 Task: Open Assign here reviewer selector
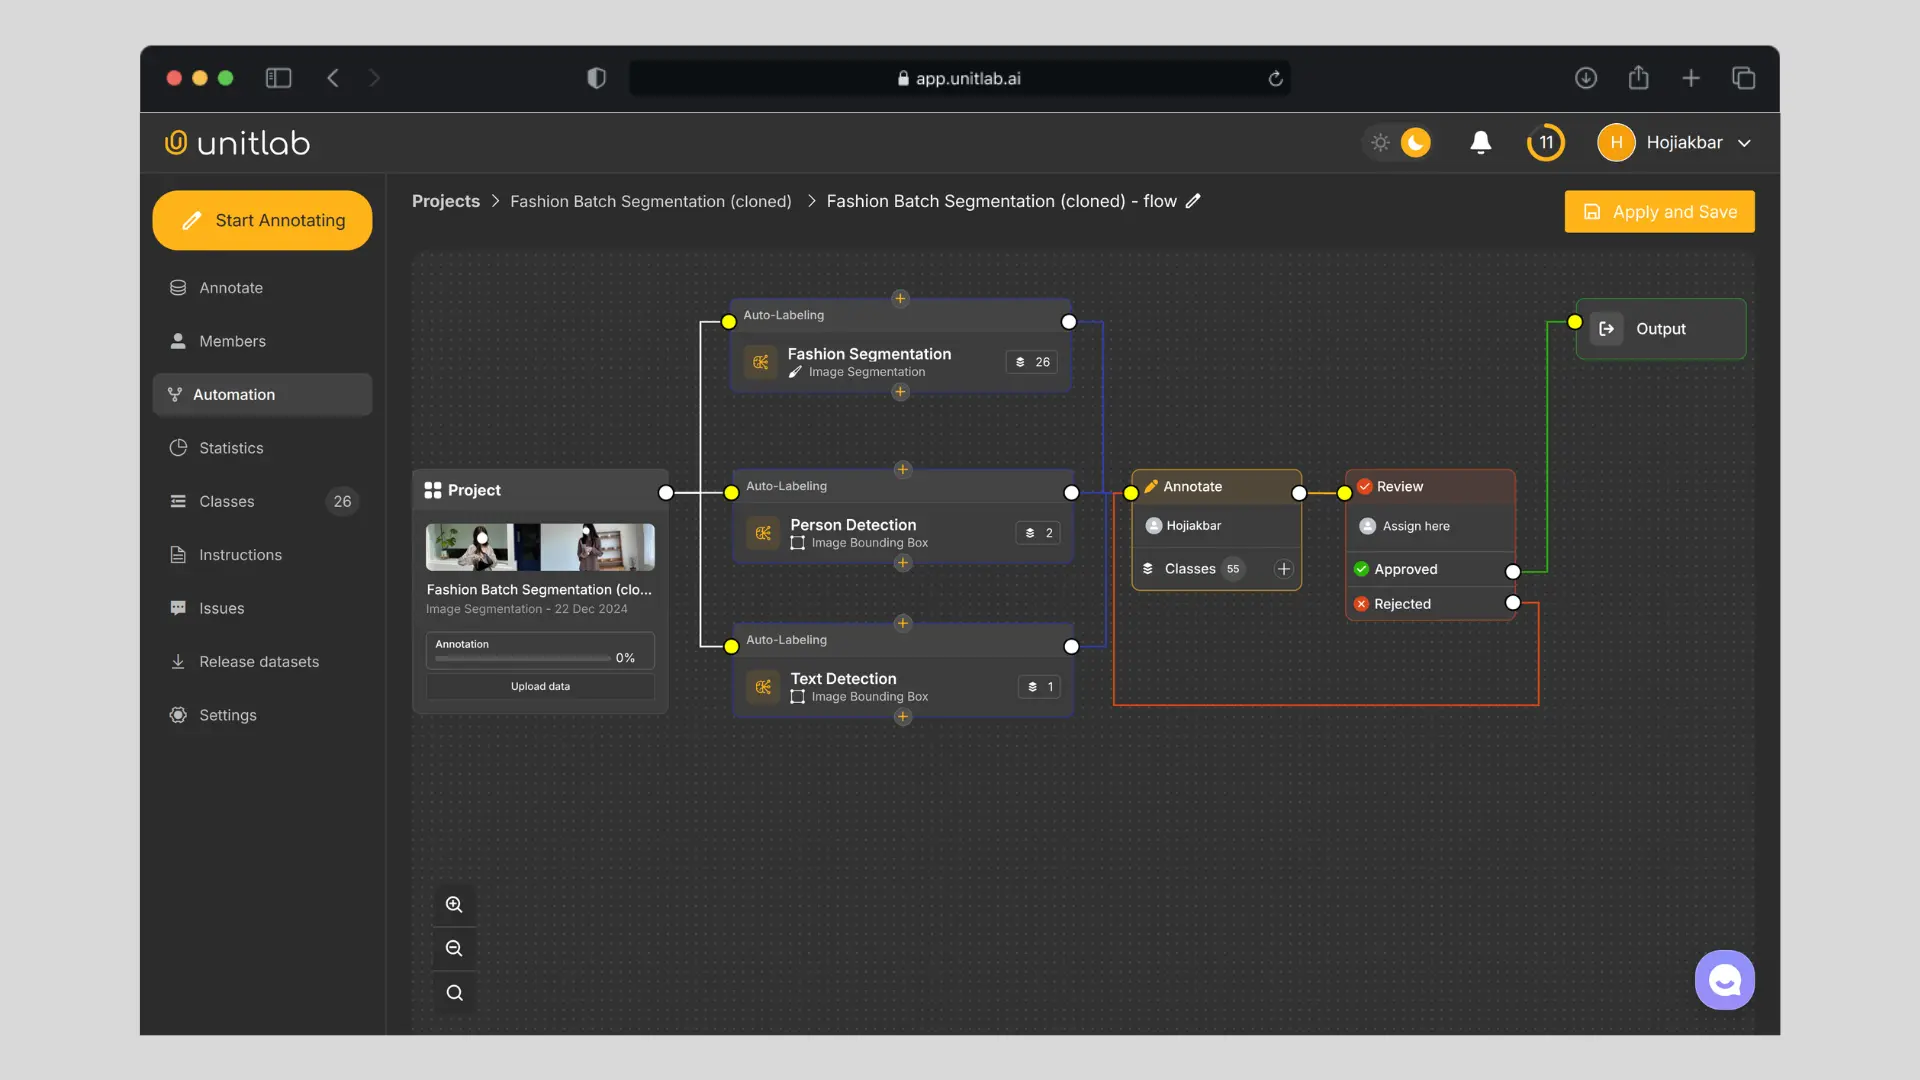[x=1416, y=526]
